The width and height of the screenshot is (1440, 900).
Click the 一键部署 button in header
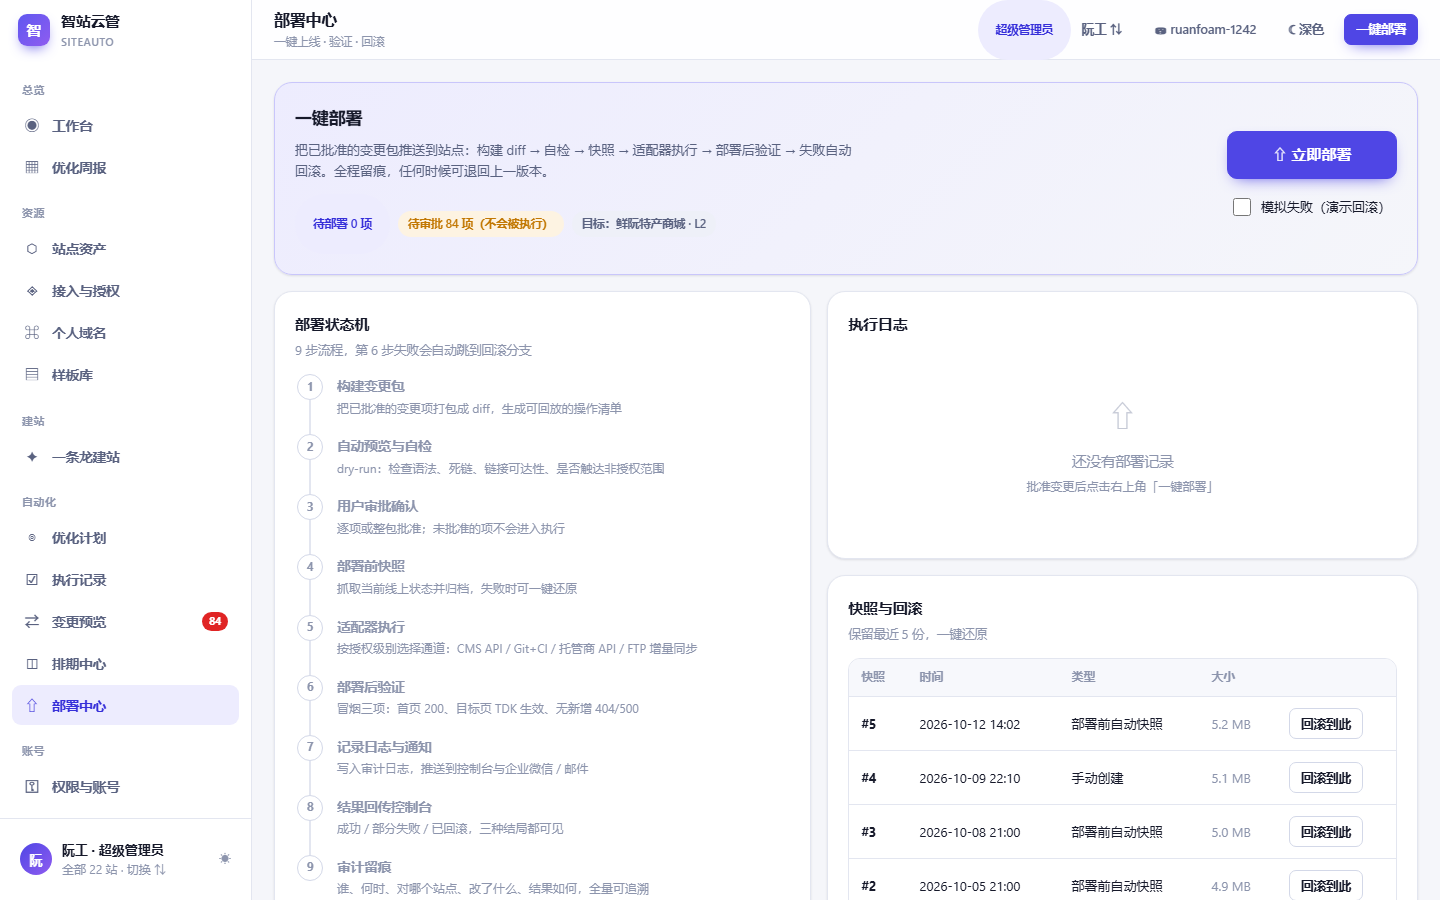click(1381, 30)
